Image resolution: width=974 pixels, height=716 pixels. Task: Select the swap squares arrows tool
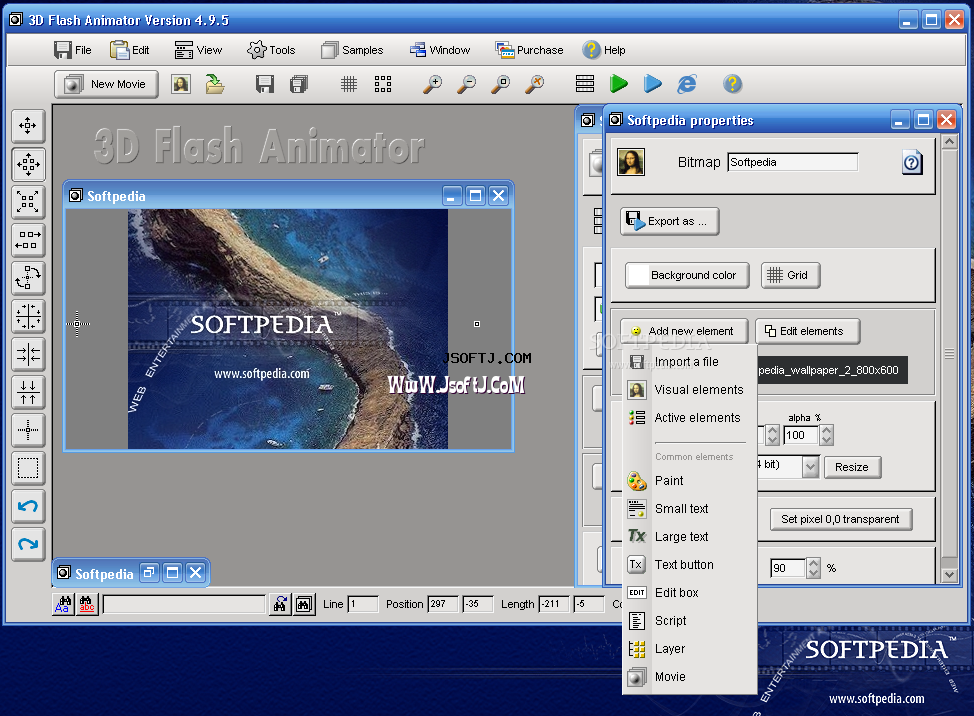point(28,240)
